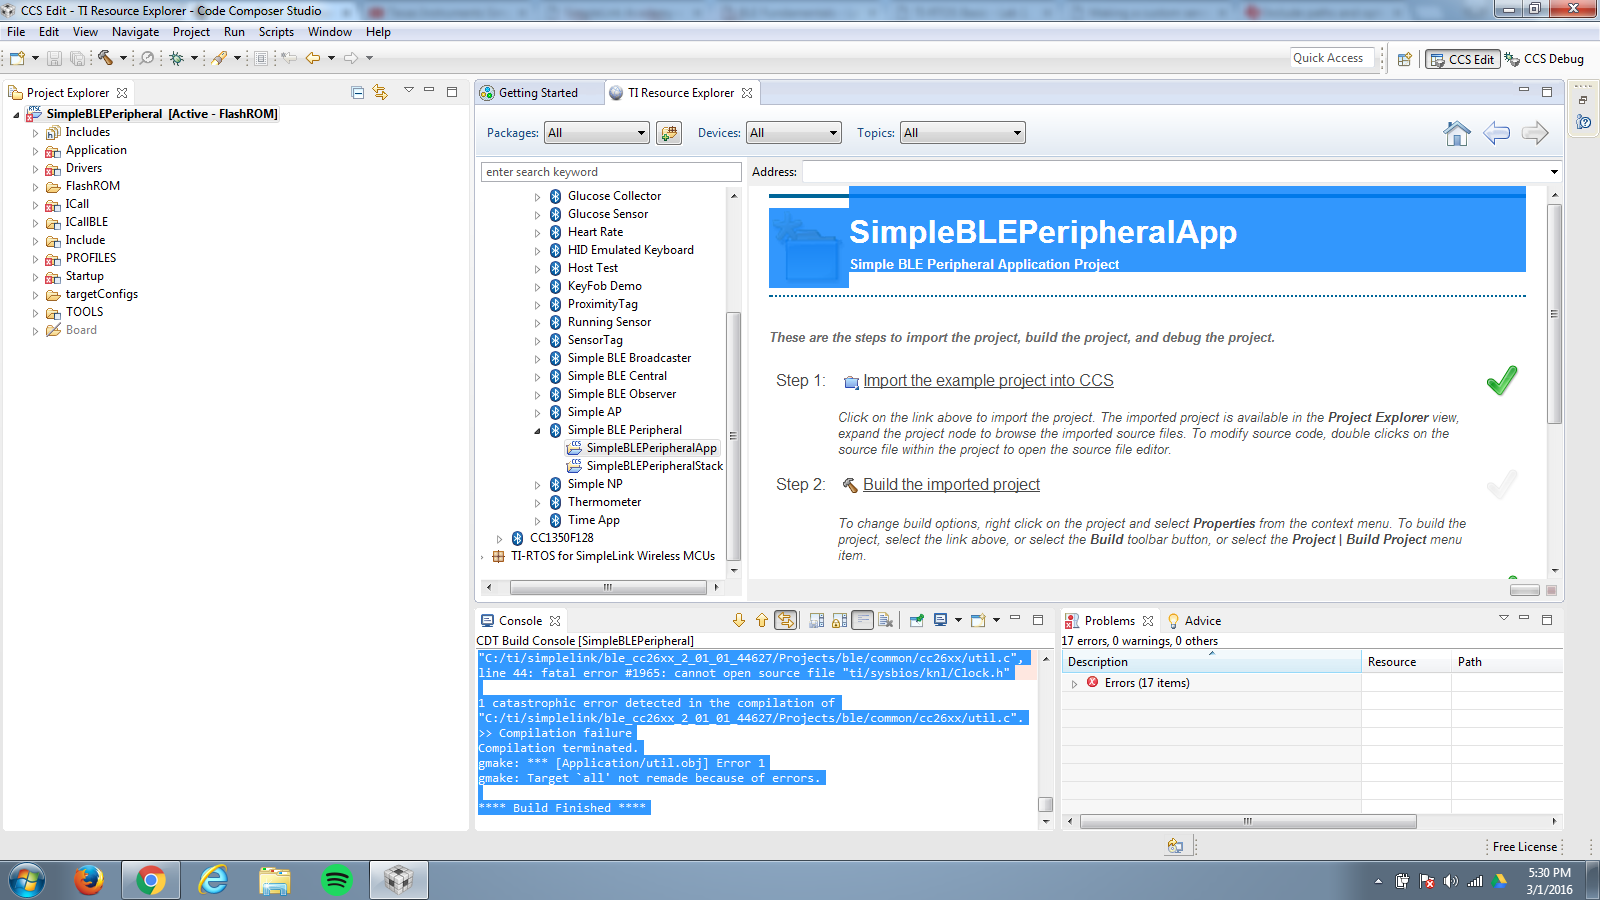The image size is (1600, 900).
Task: Open the Packages dropdown
Action: (x=597, y=133)
